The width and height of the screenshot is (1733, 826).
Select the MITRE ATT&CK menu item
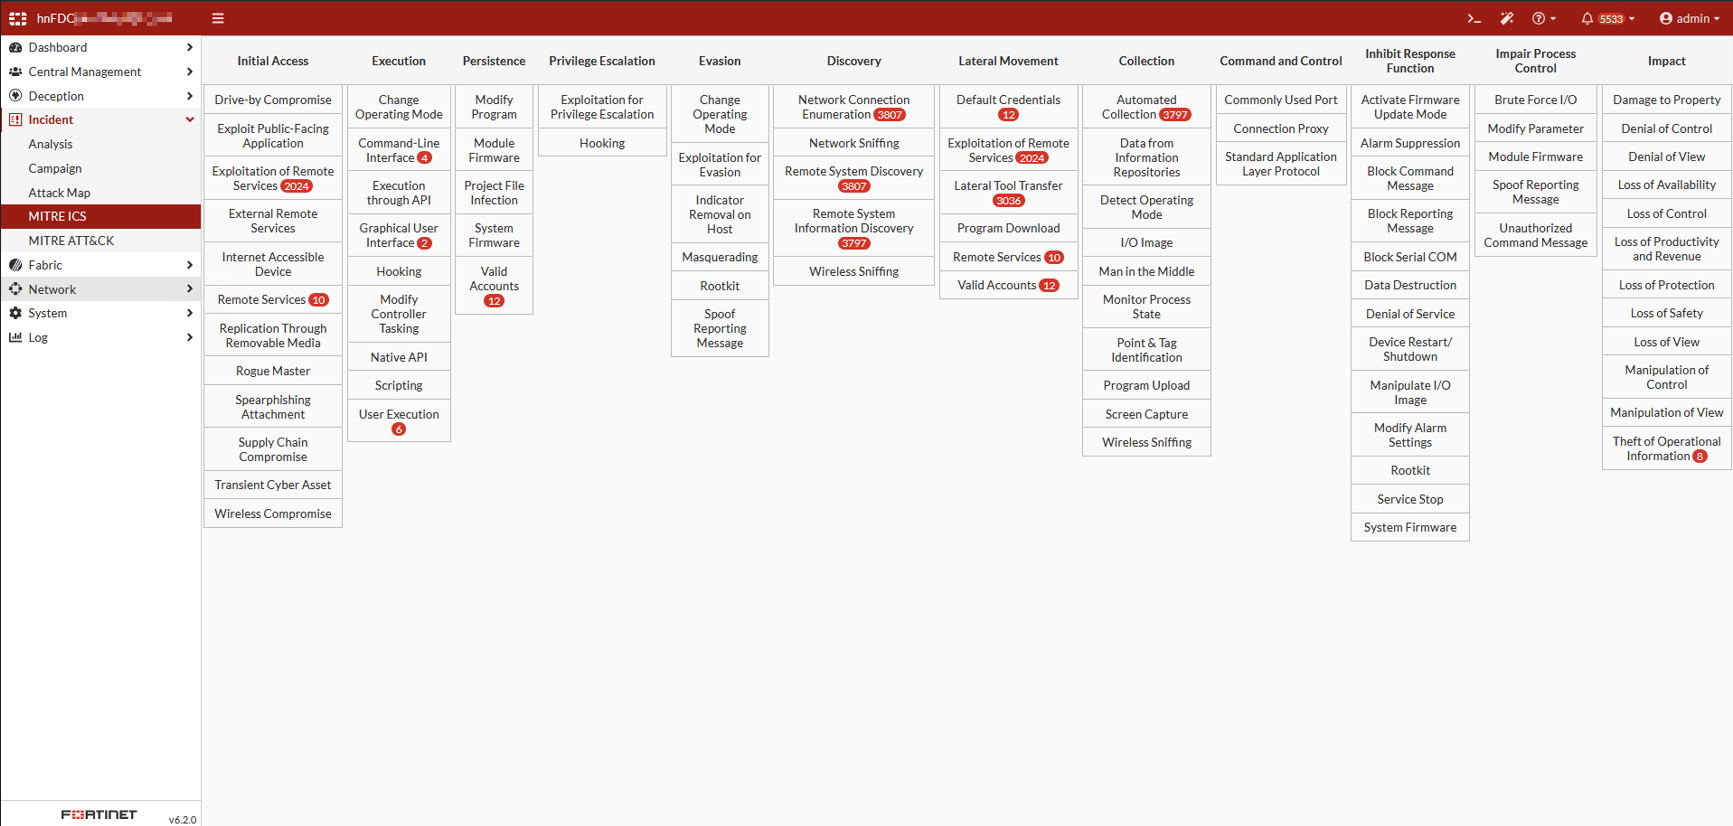(100, 240)
